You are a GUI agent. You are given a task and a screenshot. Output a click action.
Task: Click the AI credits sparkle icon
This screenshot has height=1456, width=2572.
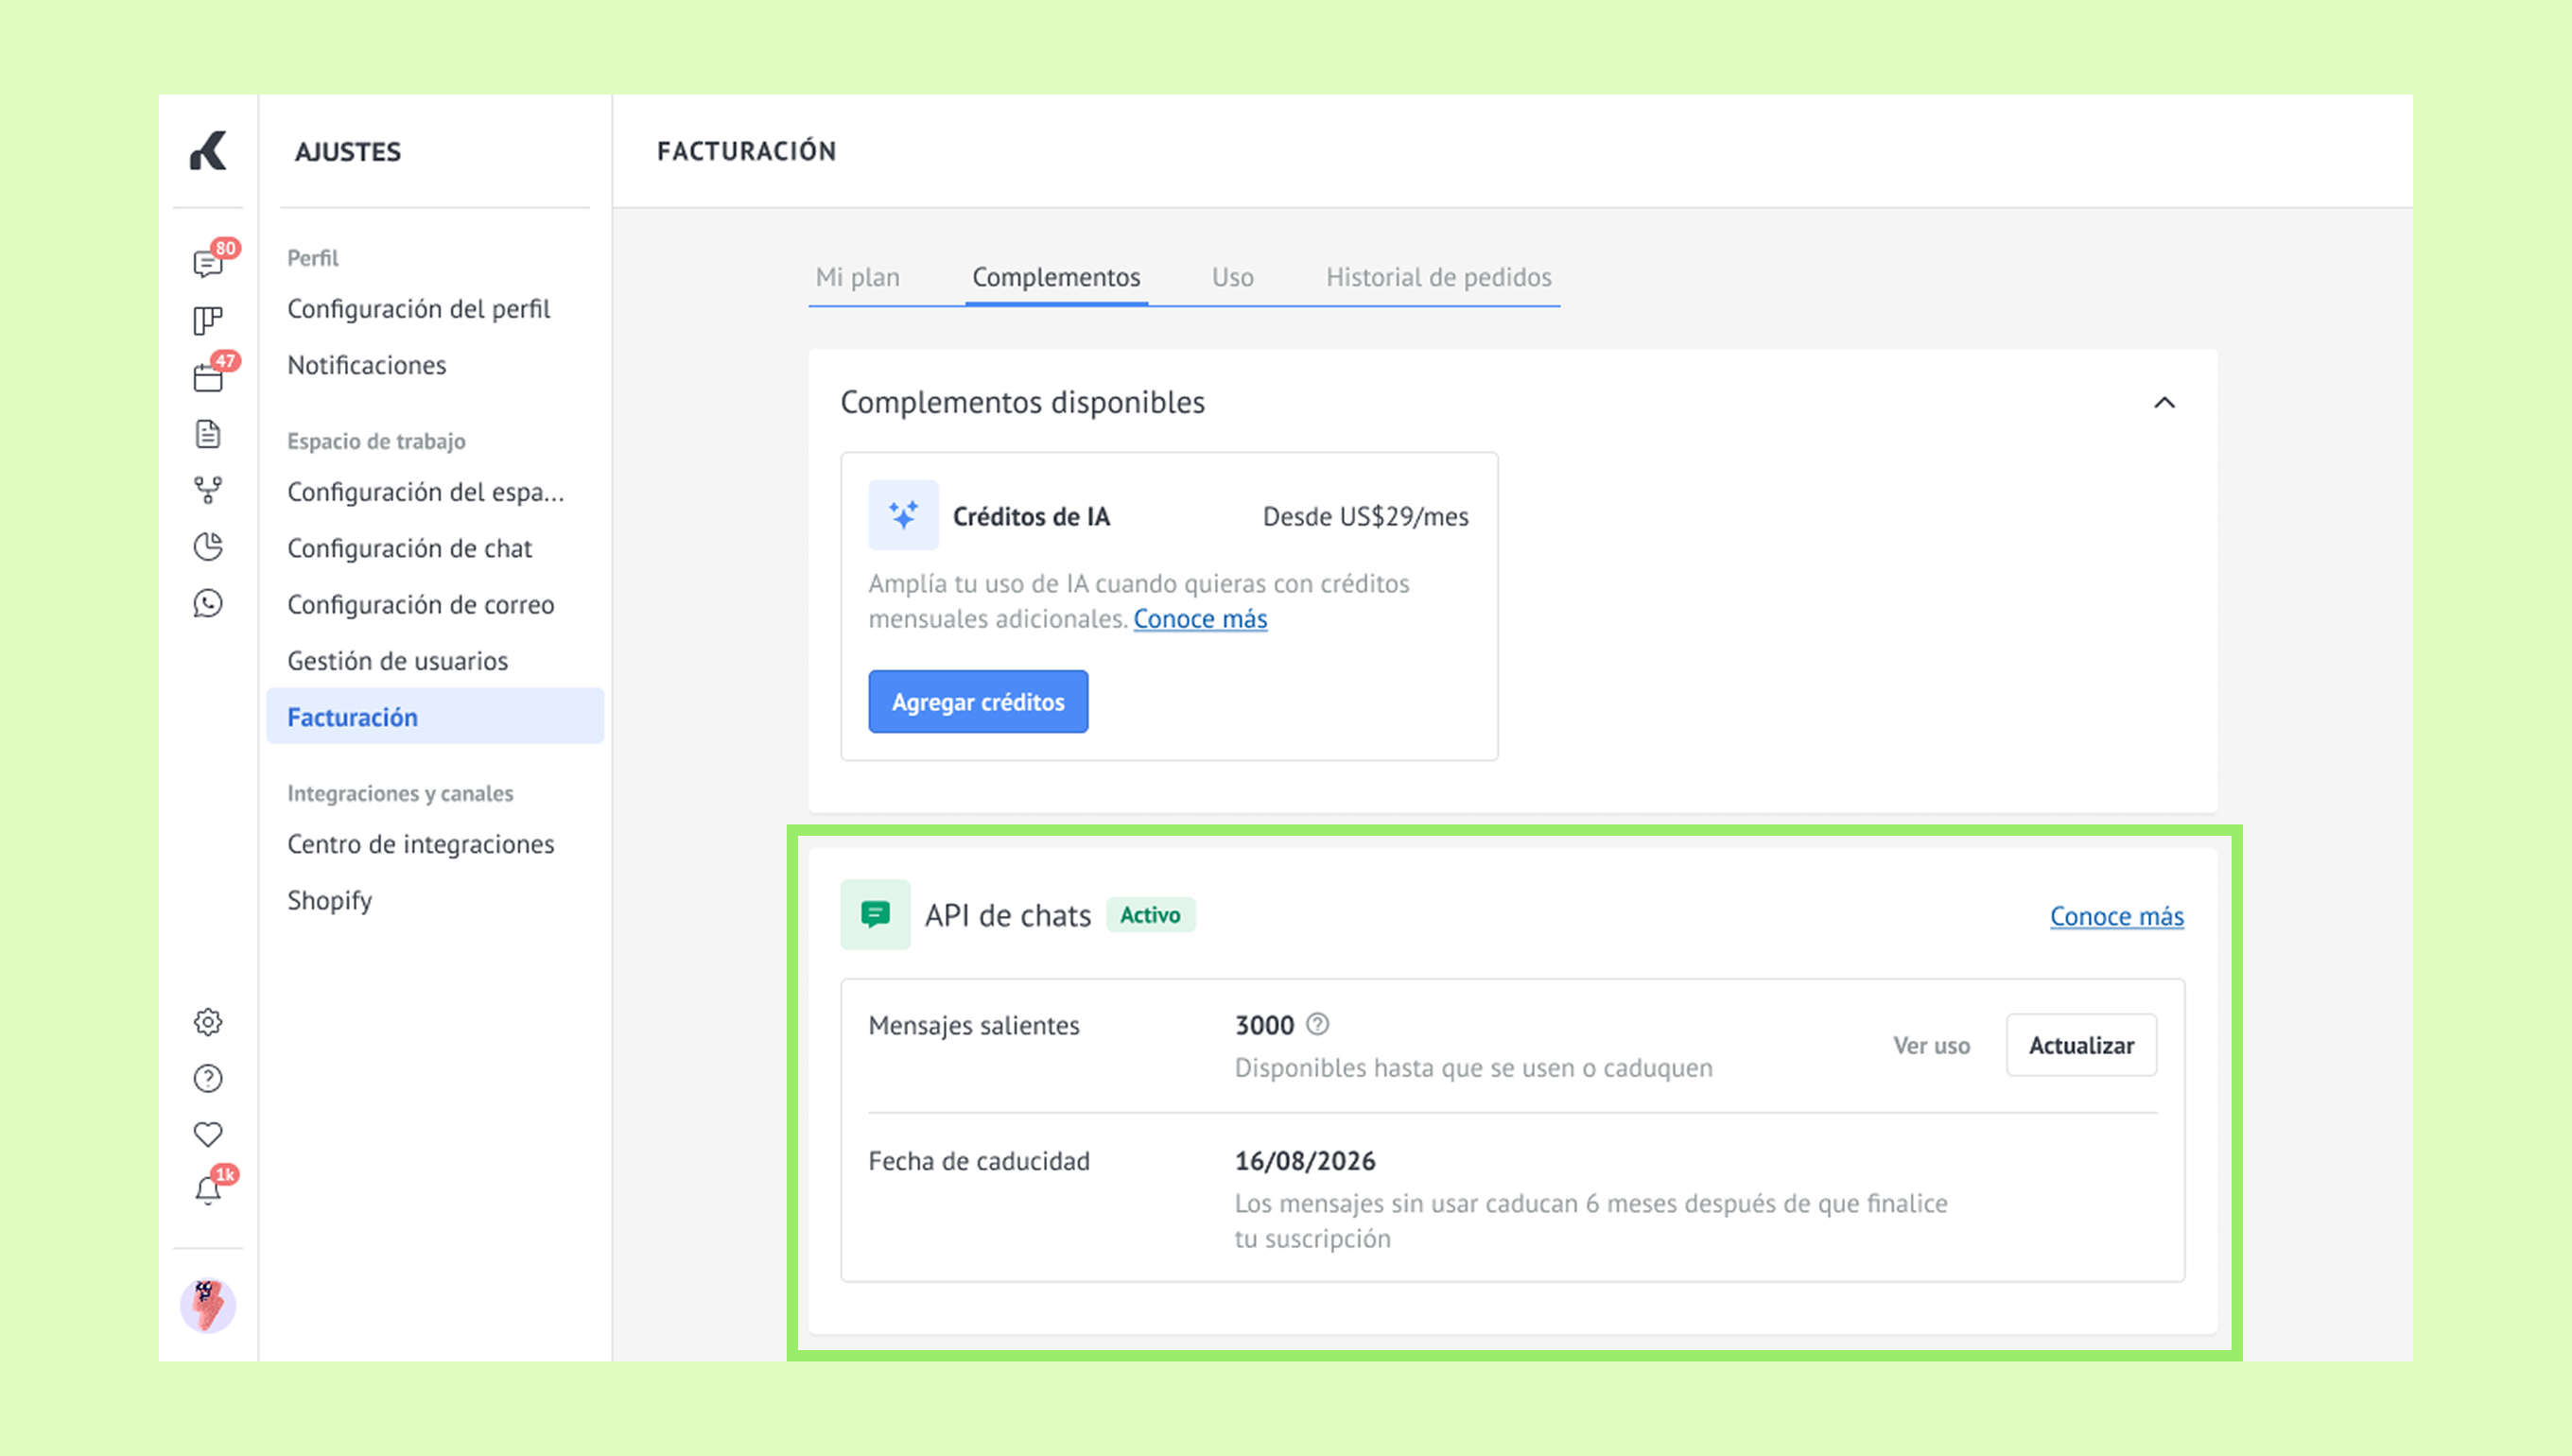903,515
